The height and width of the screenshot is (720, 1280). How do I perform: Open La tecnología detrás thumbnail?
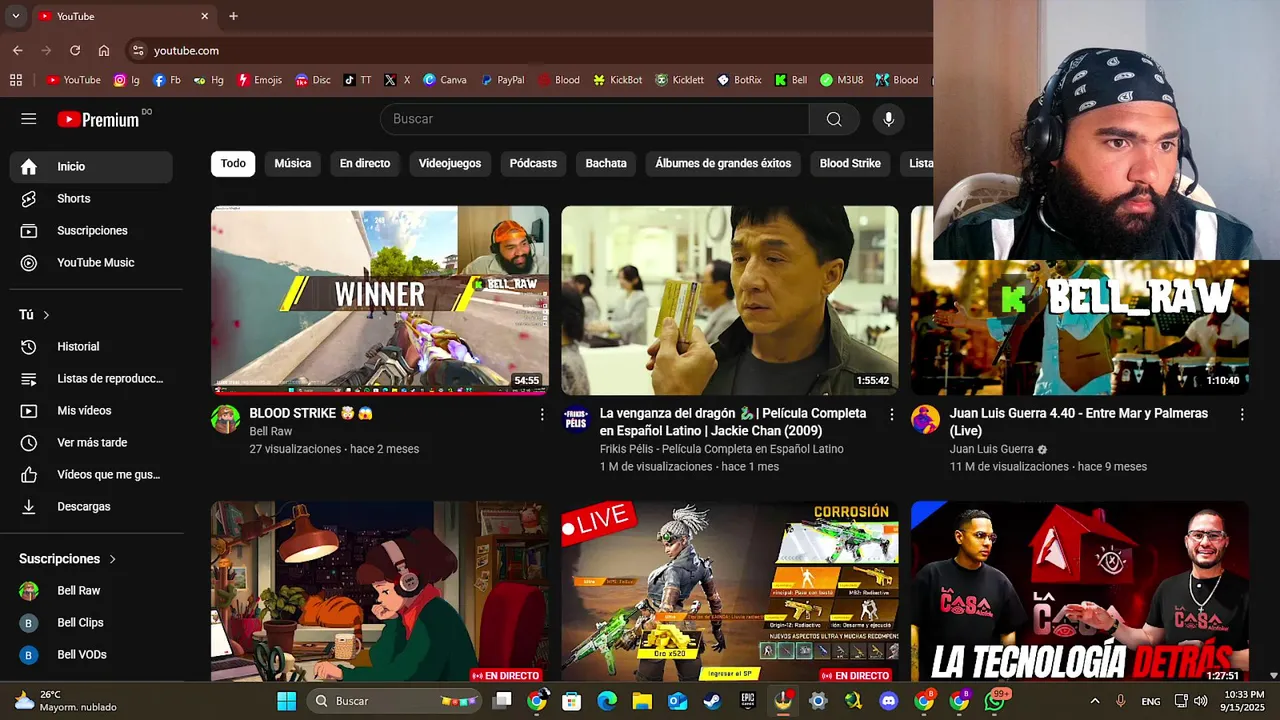tap(1080, 592)
